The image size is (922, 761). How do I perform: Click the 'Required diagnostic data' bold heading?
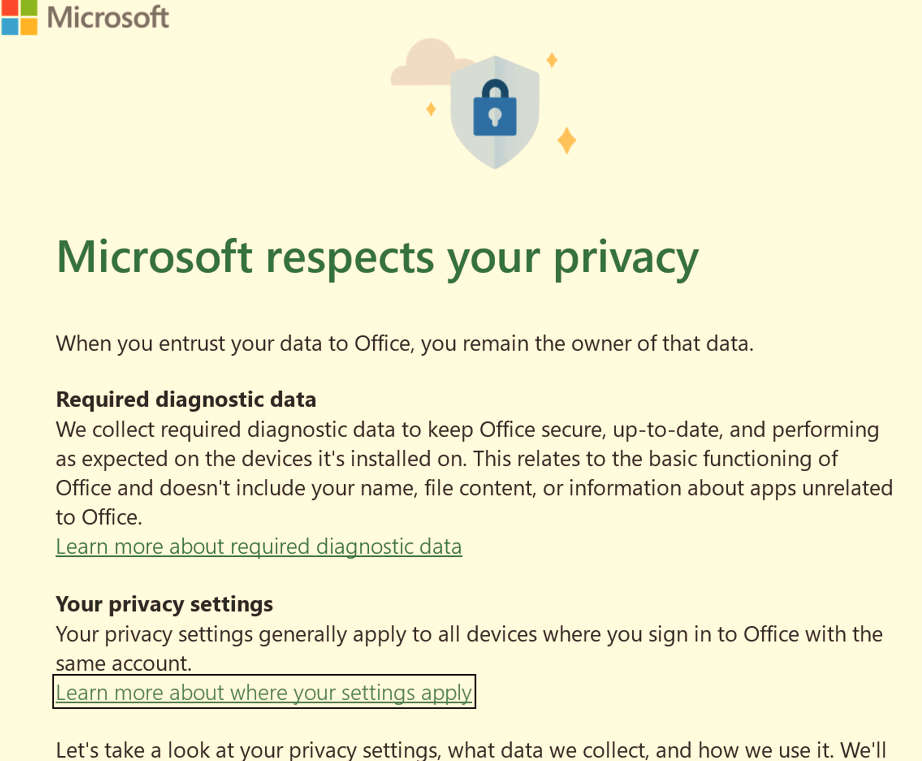coord(186,399)
